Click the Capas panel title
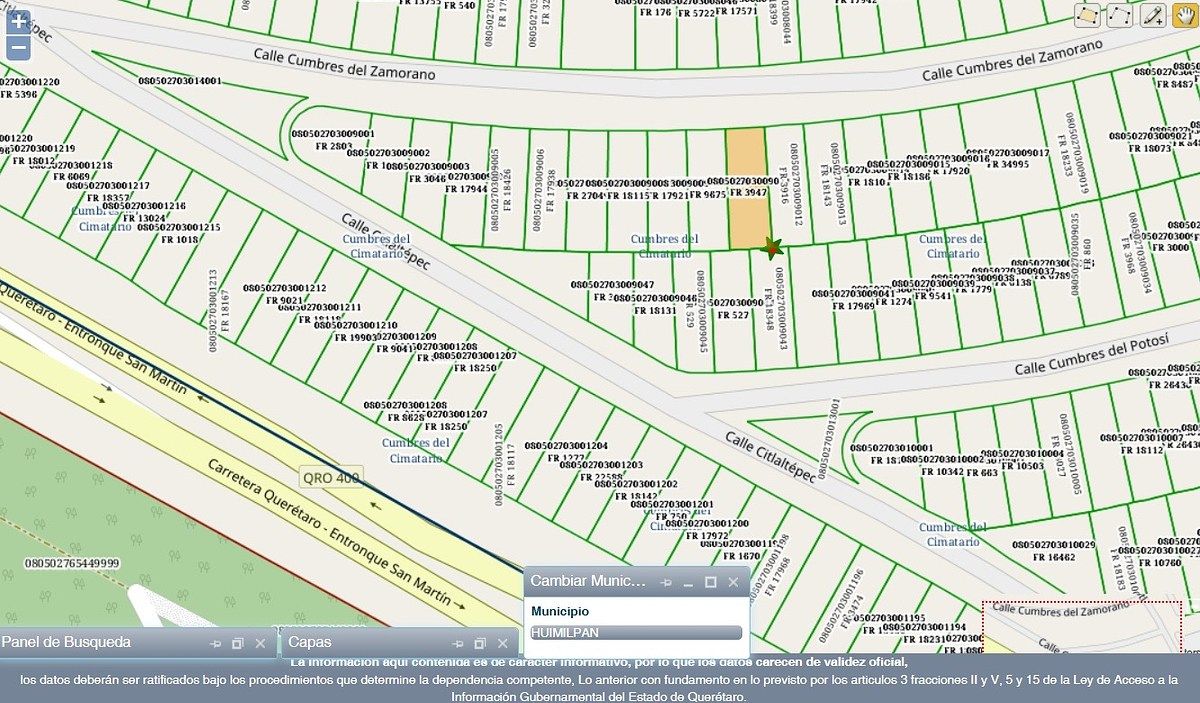Screen dimensions: 1200x703 tap(310, 642)
